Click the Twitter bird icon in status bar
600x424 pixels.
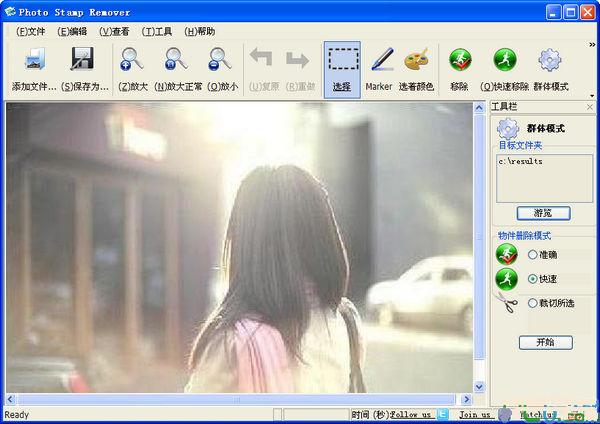(443, 414)
